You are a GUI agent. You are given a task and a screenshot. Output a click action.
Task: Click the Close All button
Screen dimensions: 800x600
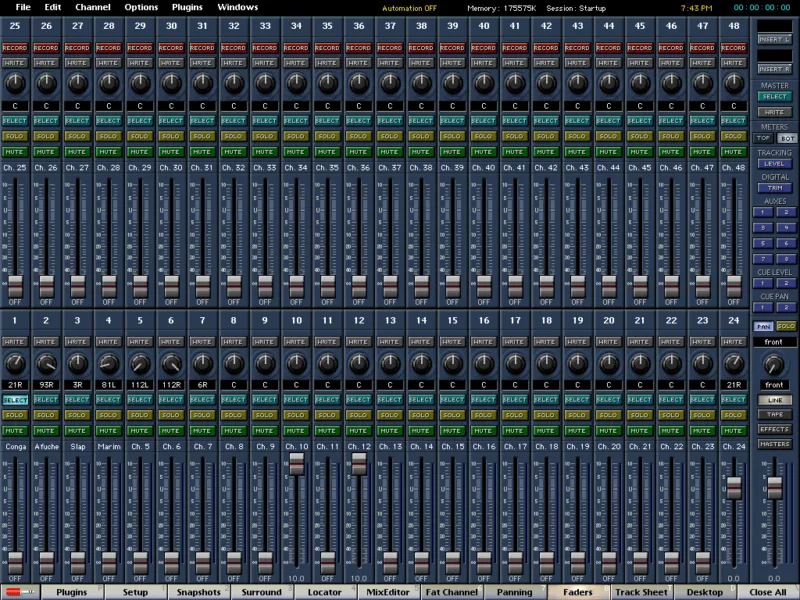pos(768,592)
